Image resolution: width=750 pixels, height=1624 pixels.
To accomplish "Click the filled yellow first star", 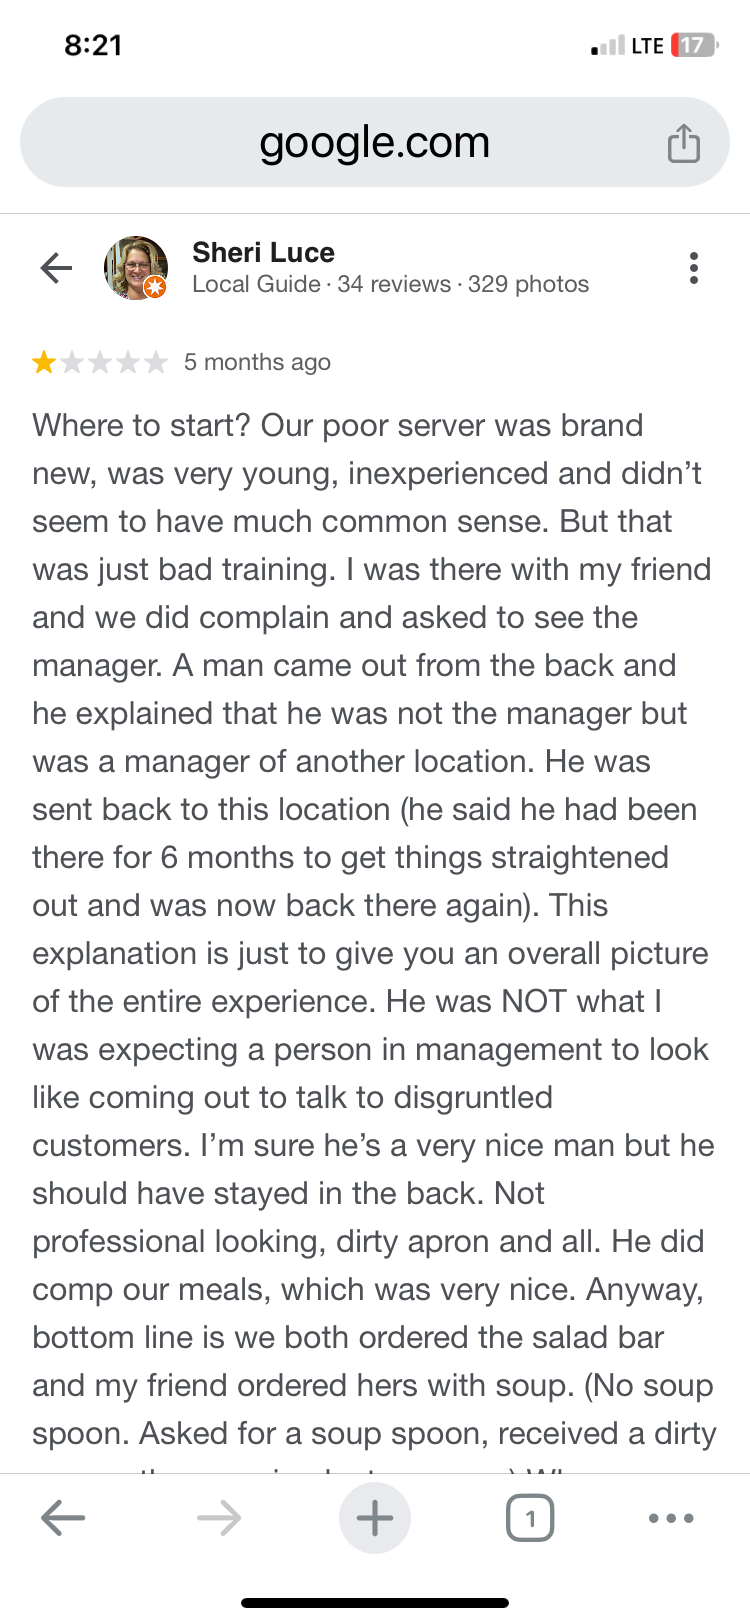I will point(44,362).
